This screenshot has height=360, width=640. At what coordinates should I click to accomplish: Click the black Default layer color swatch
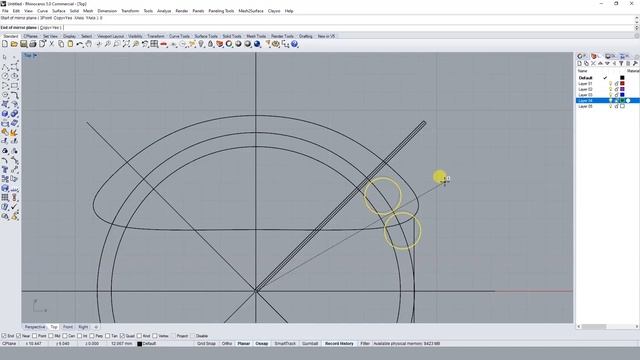(x=622, y=78)
